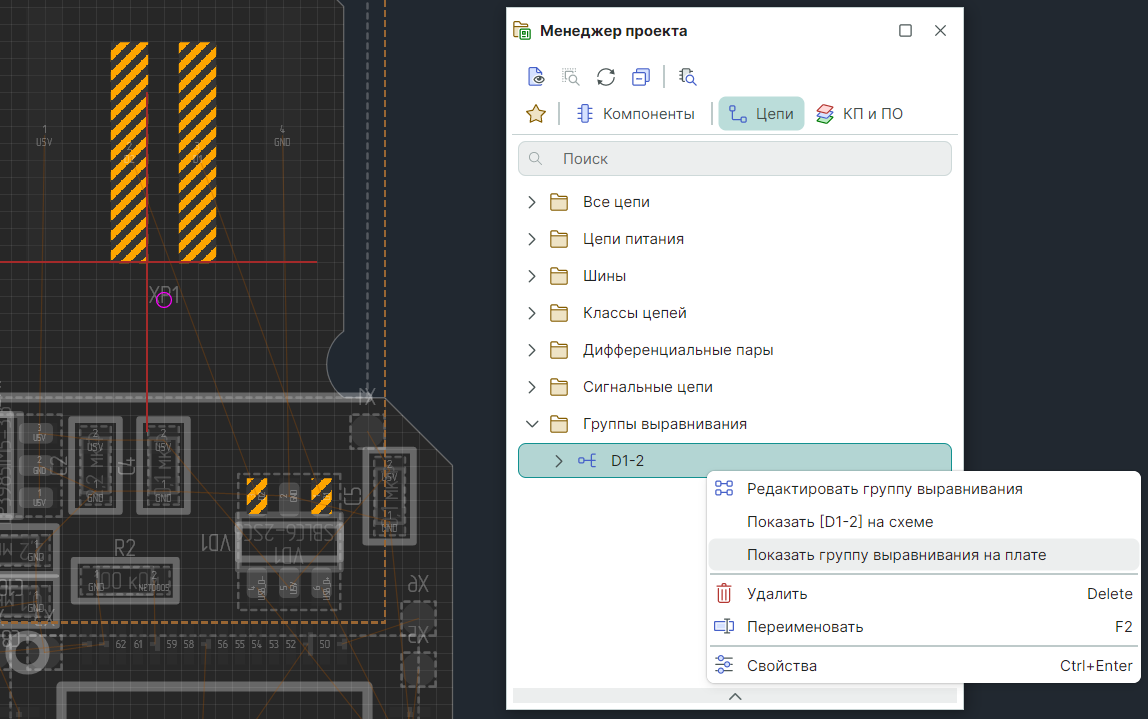Image resolution: width=1148 pixels, height=719 pixels.
Task: Choose Редактировать группу выравнивания from context menu
Action: pos(884,489)
